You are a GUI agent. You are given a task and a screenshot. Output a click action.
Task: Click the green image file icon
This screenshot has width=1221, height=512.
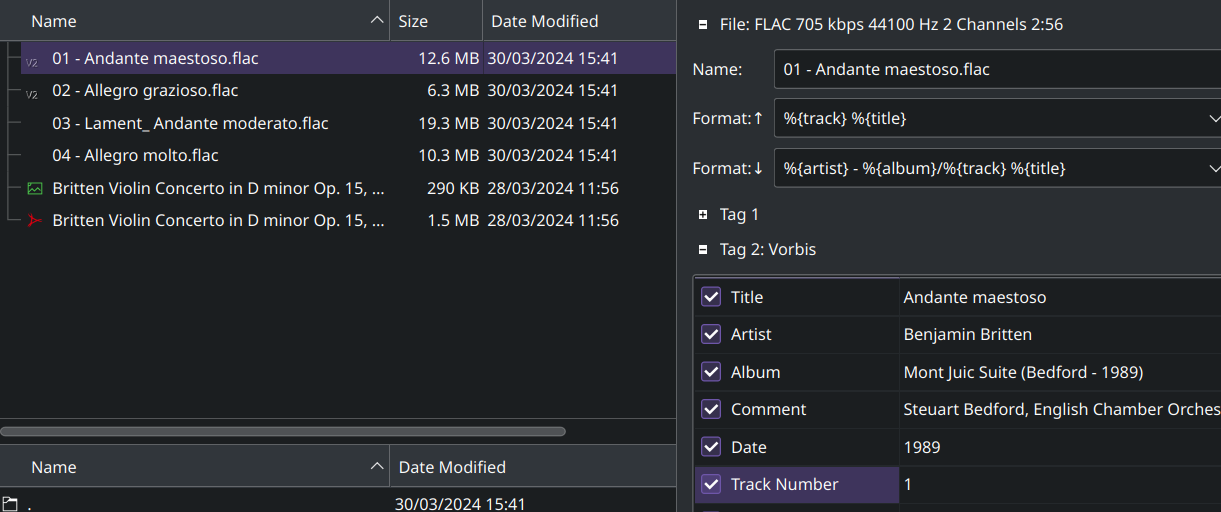tap(36, 188)
